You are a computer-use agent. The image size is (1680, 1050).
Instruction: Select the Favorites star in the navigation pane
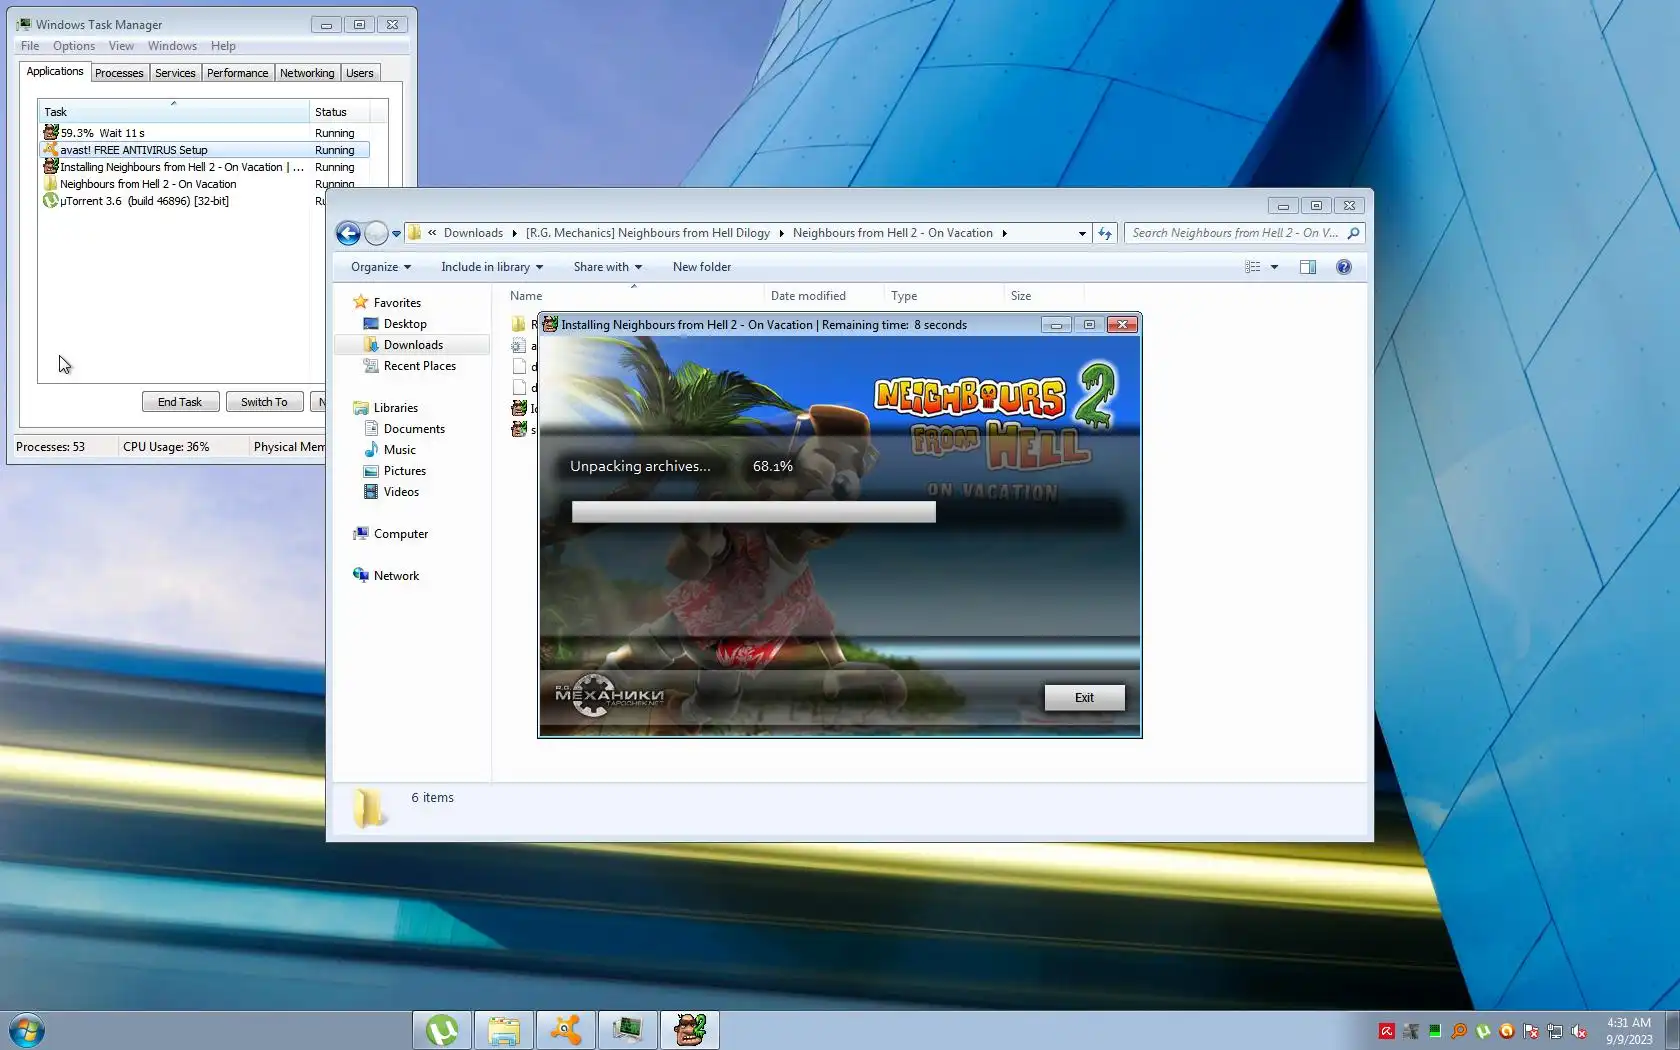point(361,302)
